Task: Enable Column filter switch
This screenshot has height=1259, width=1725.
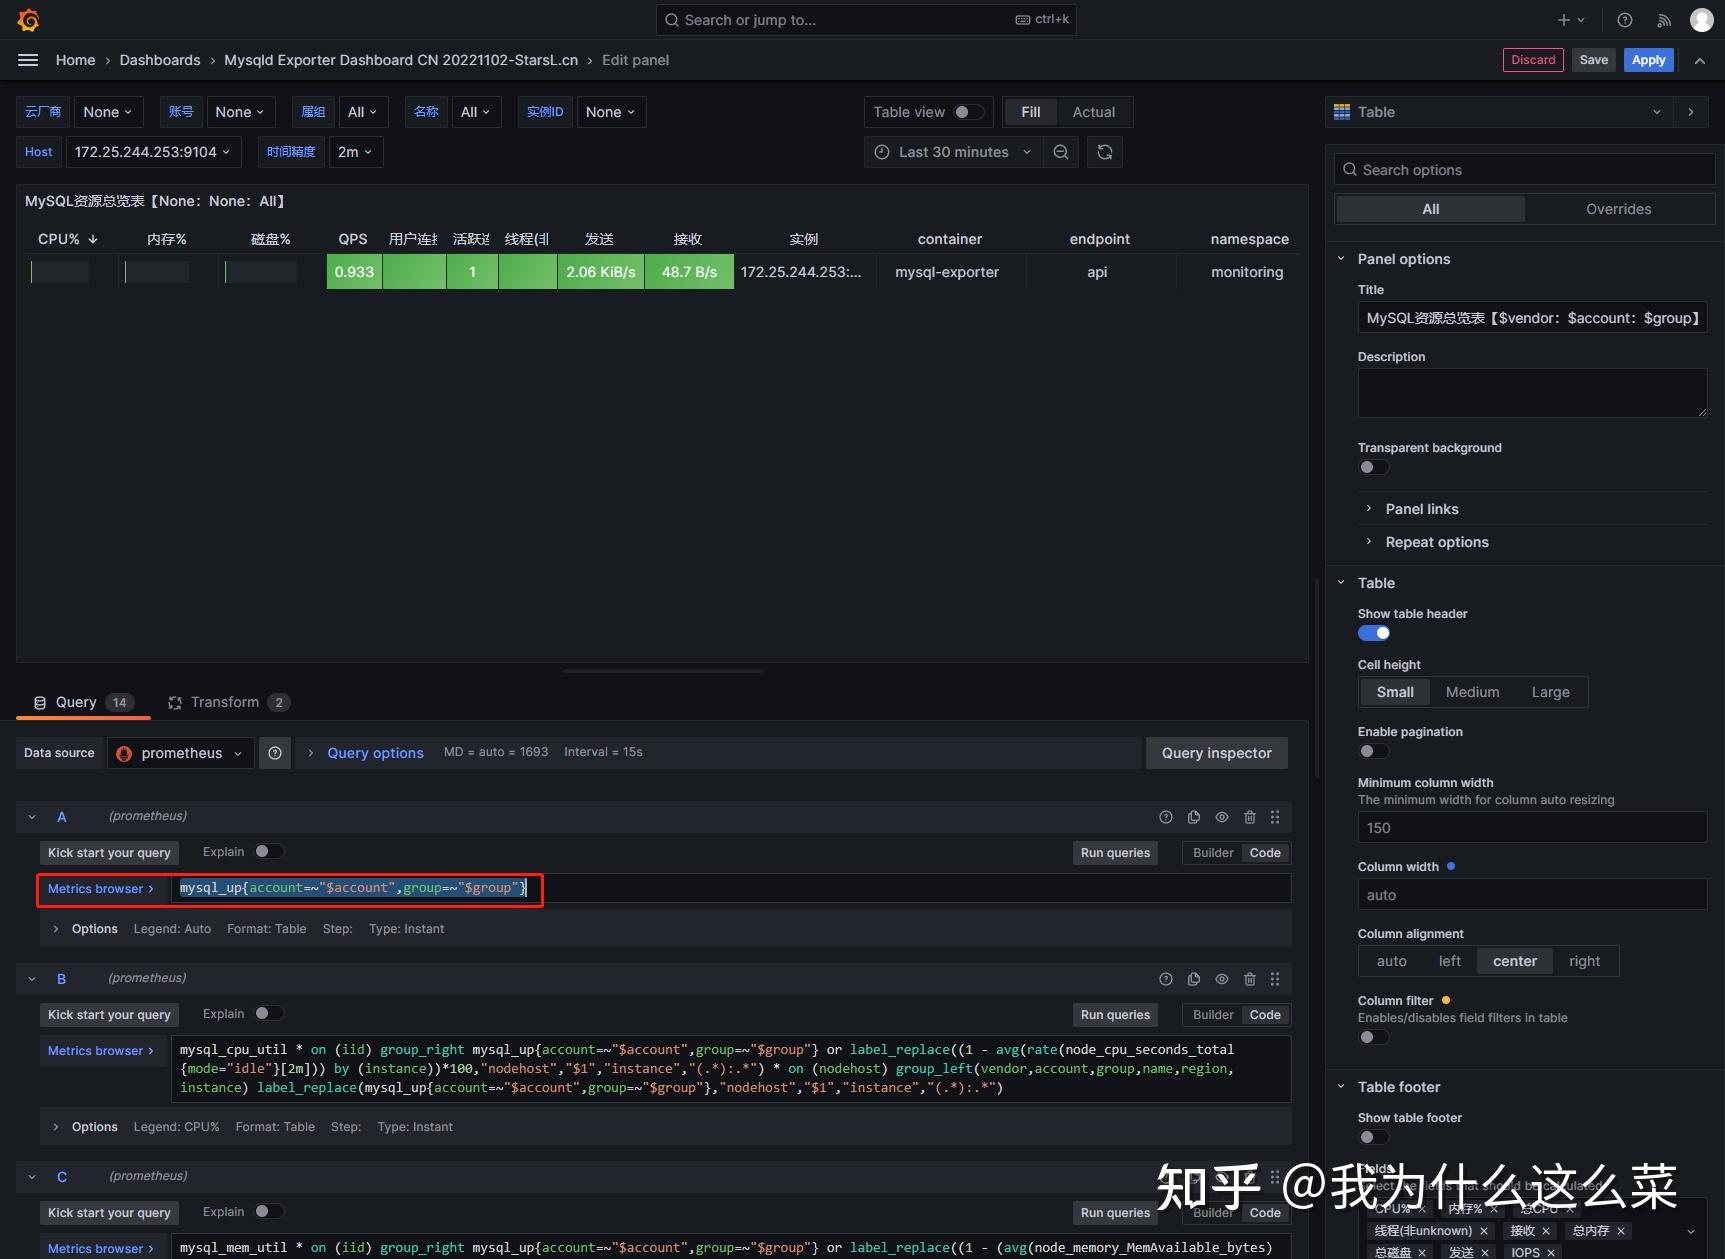Action: 1373,1037
